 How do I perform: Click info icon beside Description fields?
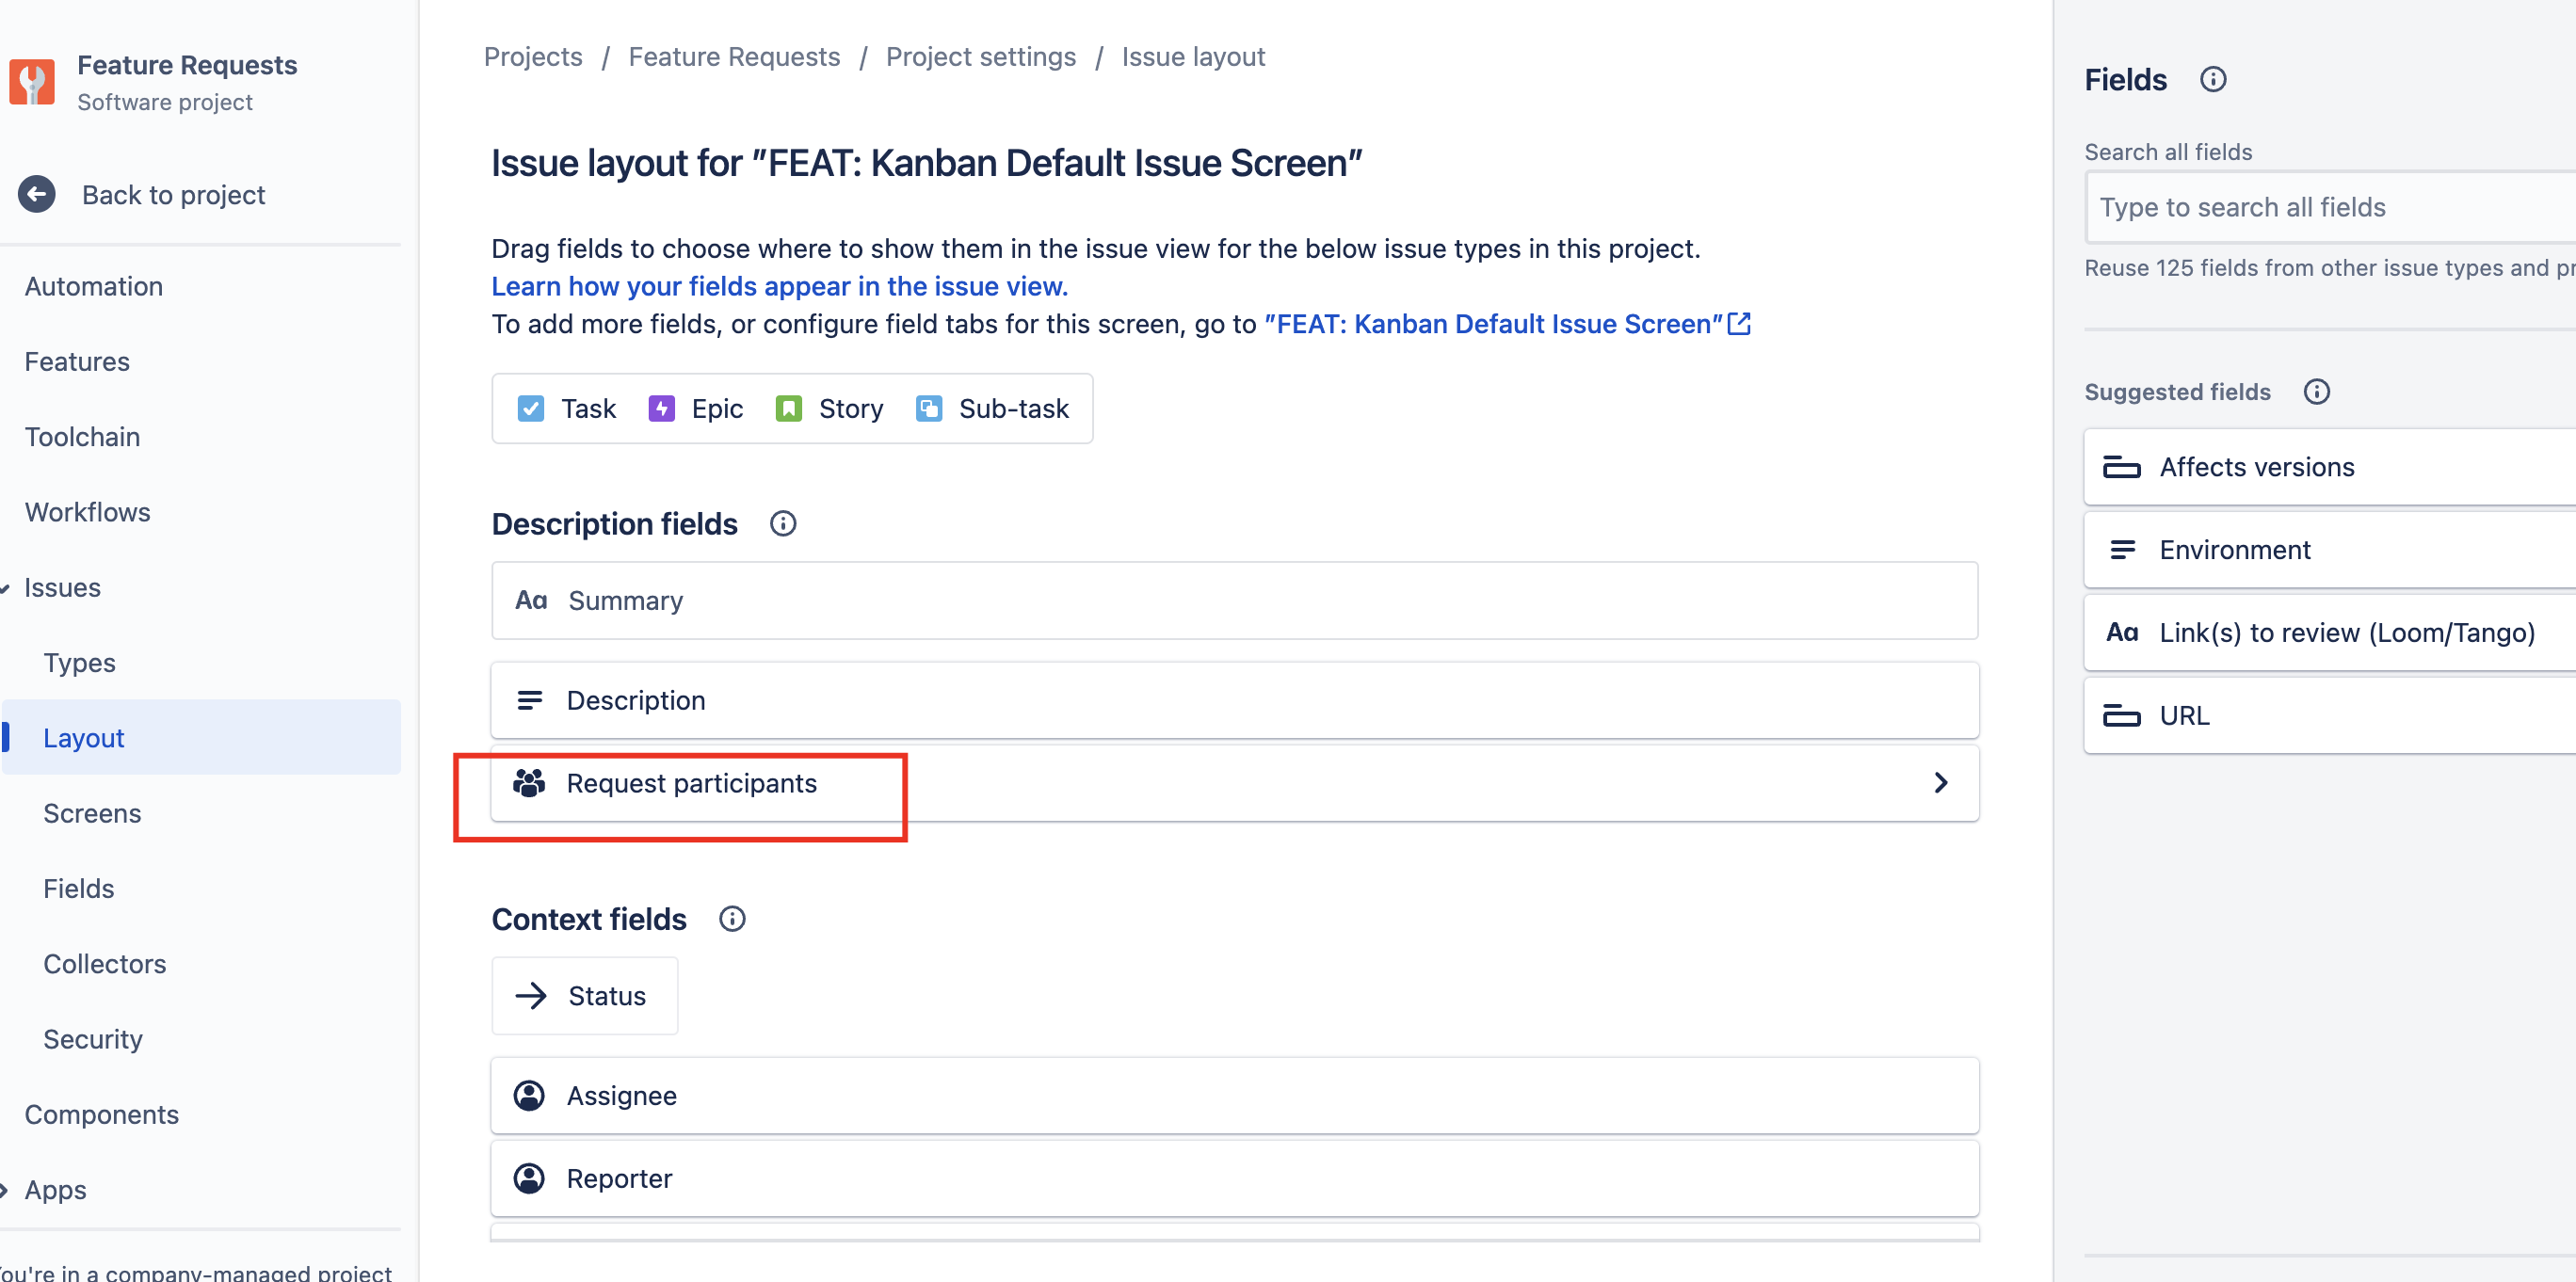tap(782, 523)
